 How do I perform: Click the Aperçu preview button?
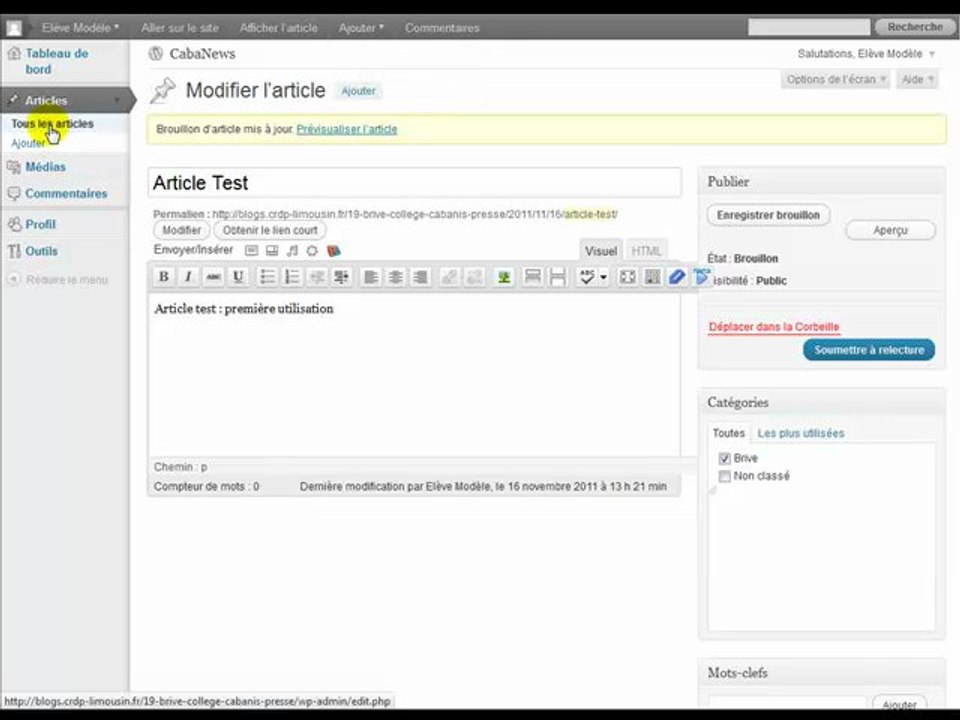890,230
